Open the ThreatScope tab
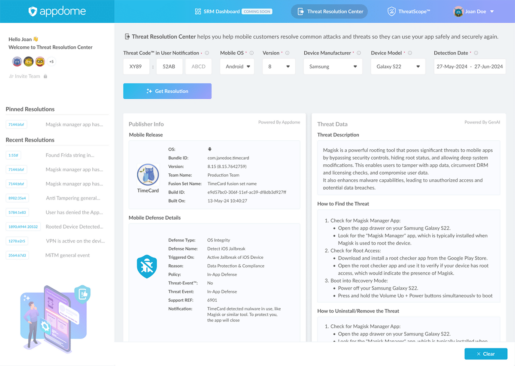This screenshot has height=366, width=515. [x=409, y=11]
